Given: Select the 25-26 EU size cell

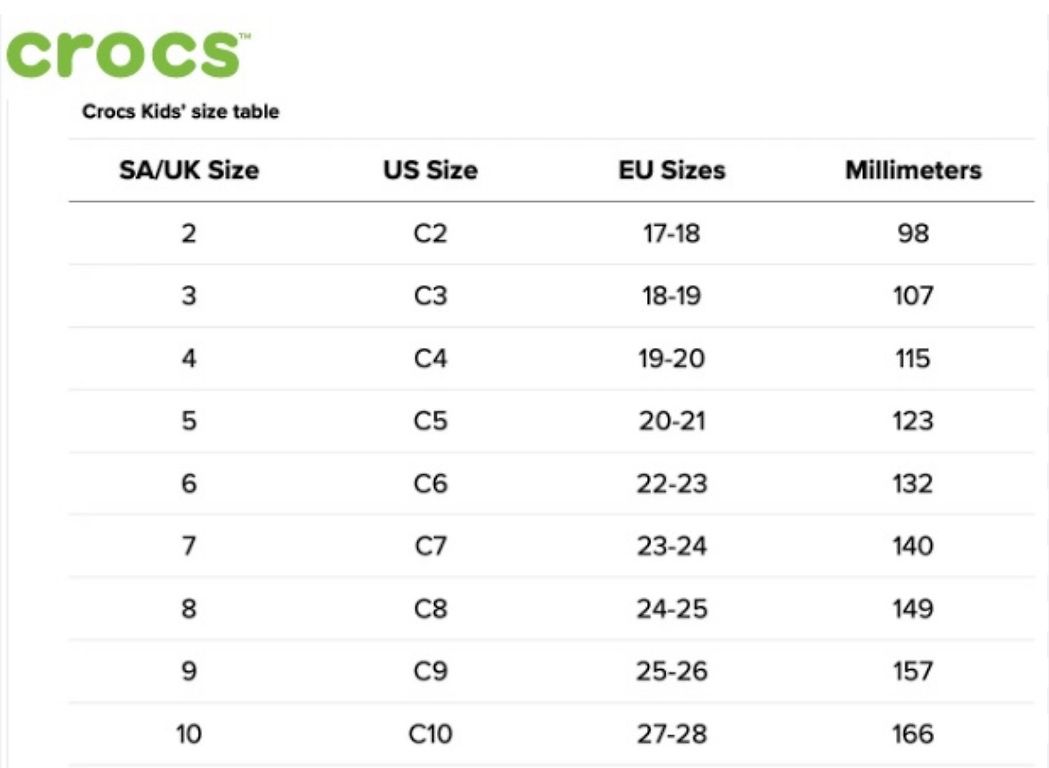Looking at the screenshot, I should click(x=672, y=671).
